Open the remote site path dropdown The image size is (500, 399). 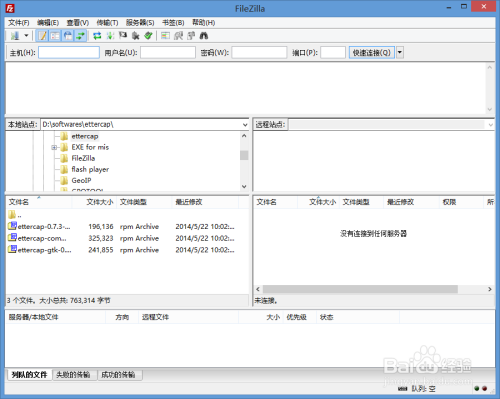click(490, 125)
